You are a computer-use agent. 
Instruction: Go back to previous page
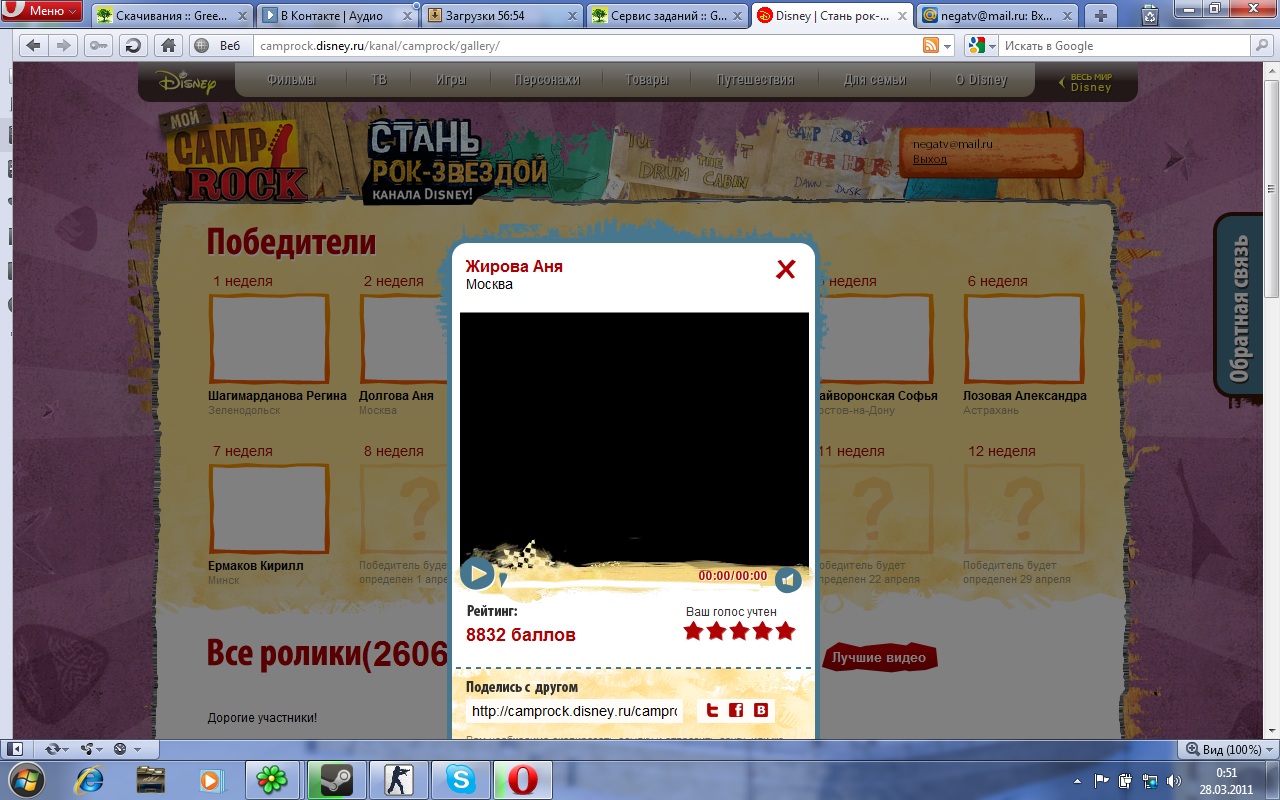[33, 45]
